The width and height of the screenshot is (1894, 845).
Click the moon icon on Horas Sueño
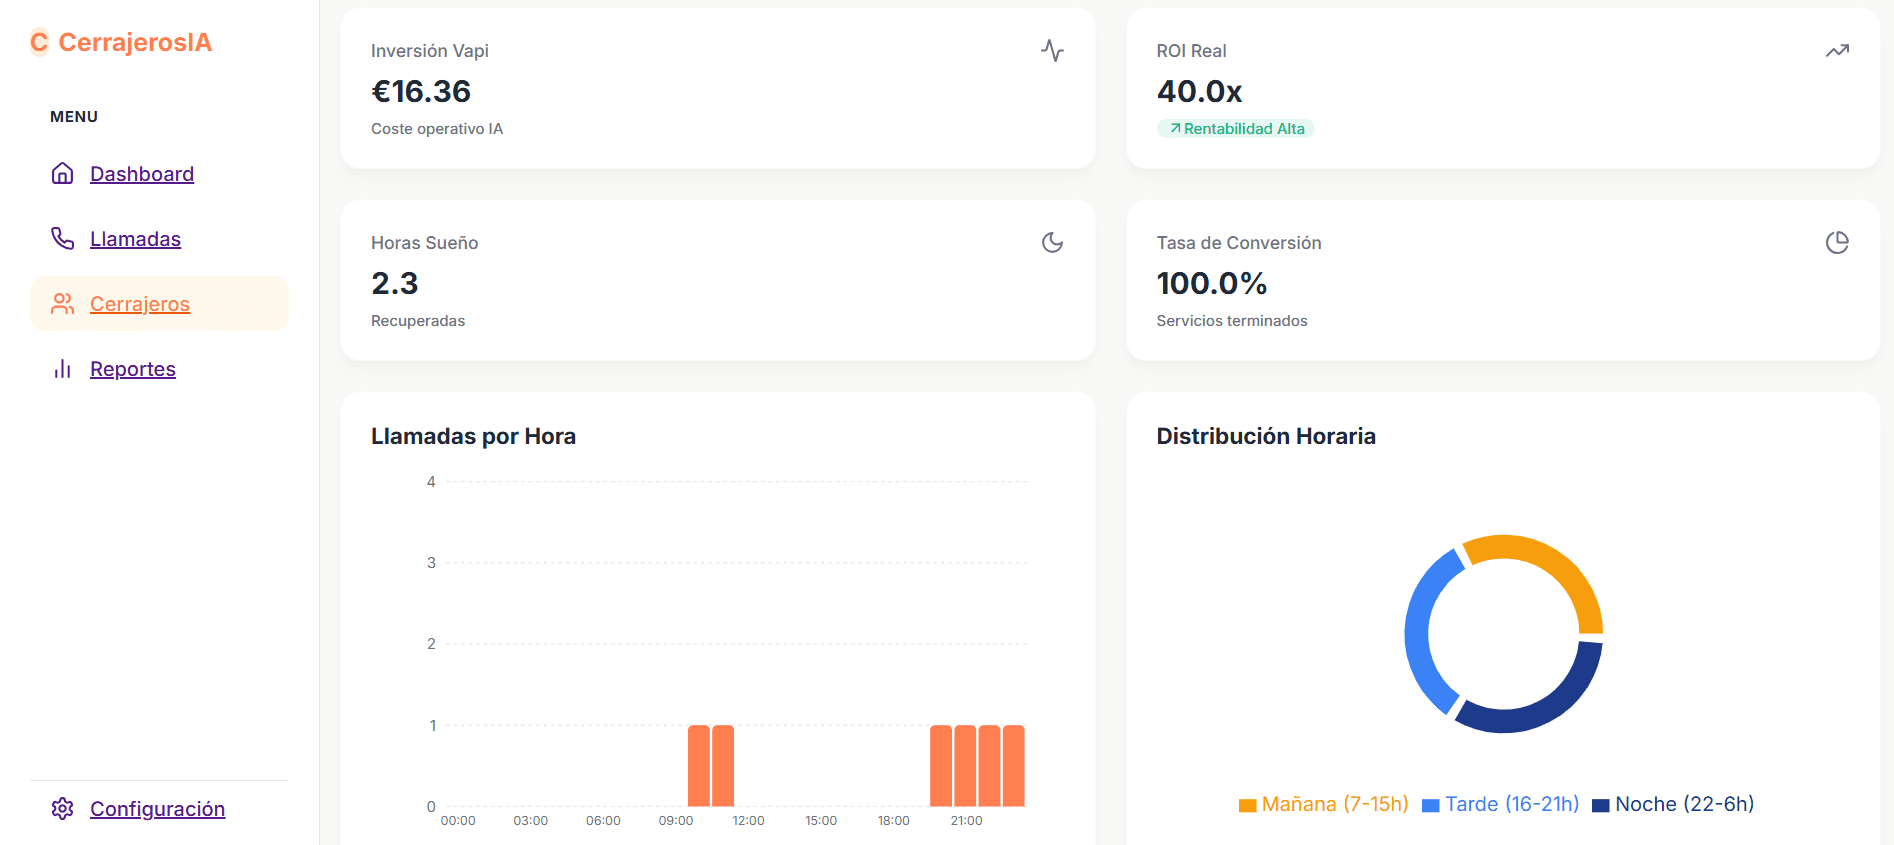click(1052, 243)
